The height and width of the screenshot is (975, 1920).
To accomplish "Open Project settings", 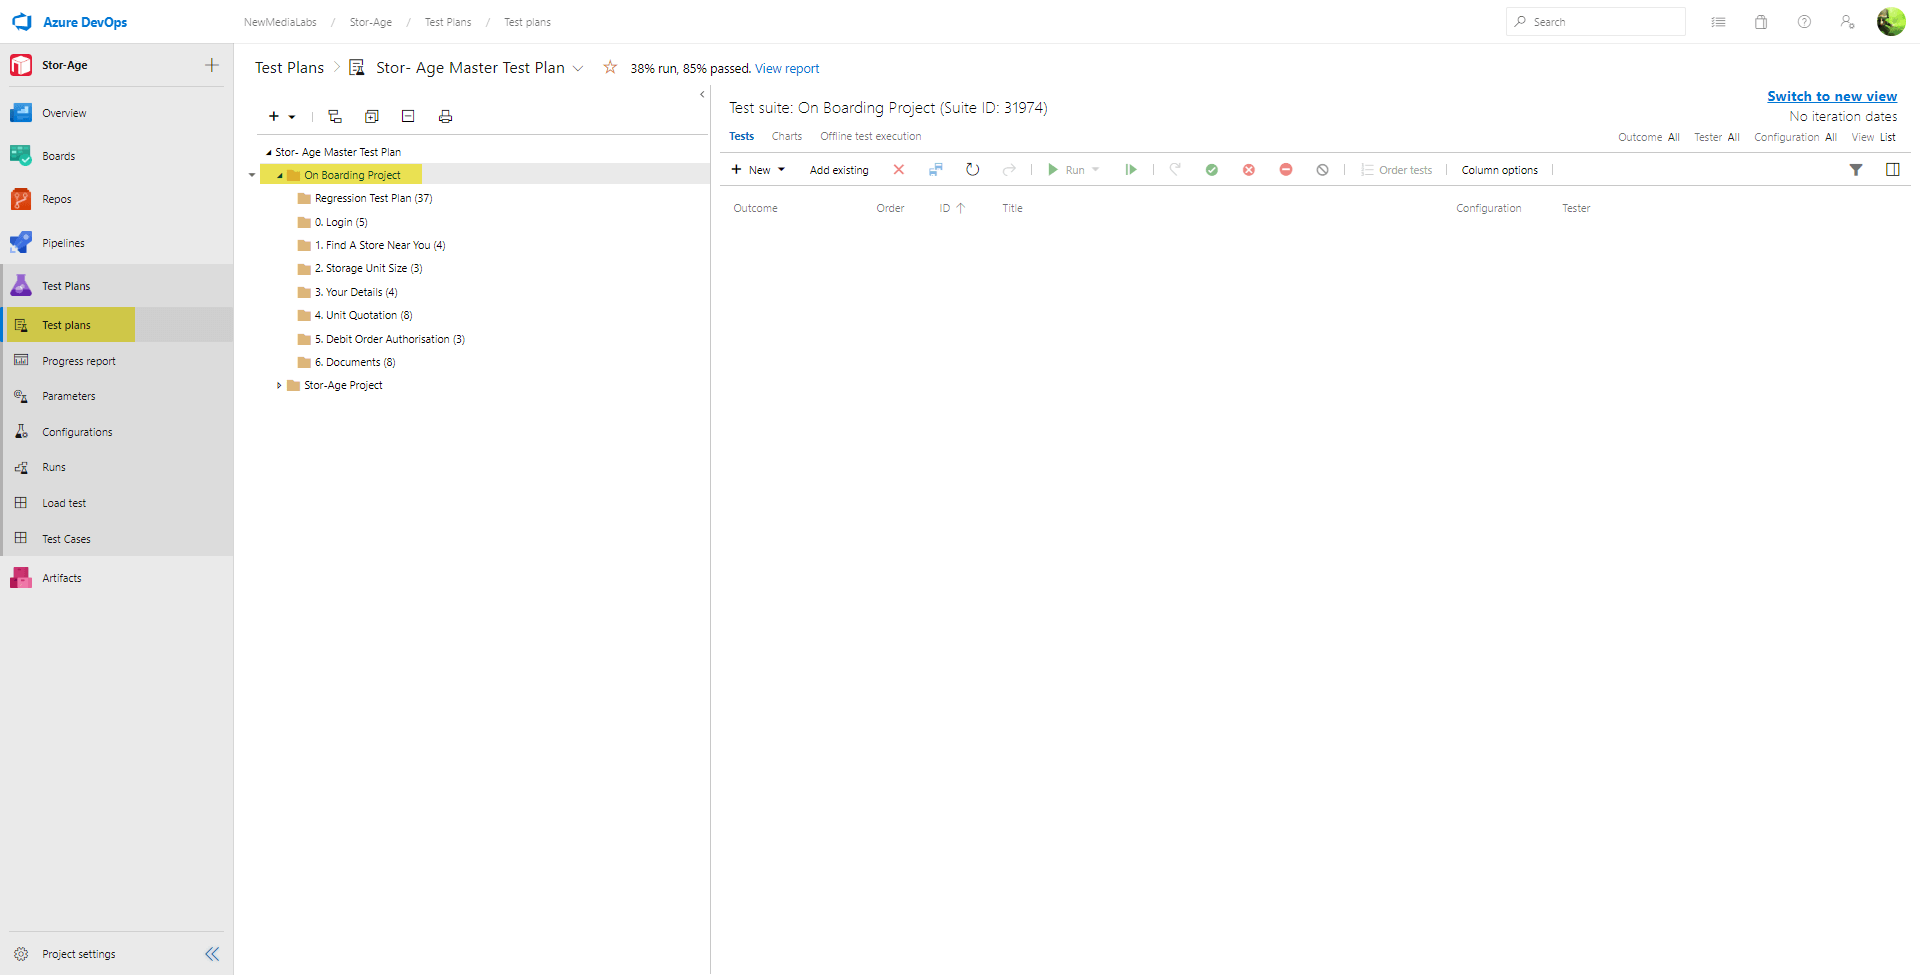I will pos(79,954).
